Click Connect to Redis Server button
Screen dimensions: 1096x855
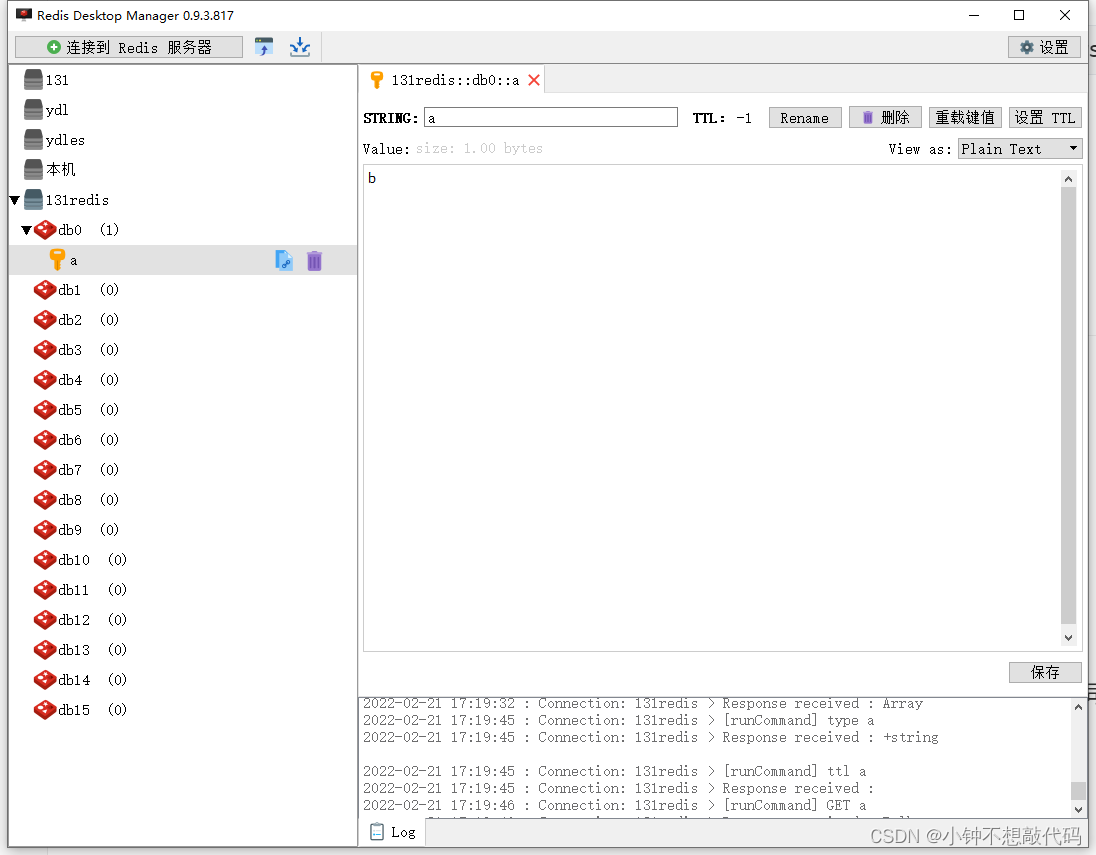(129, 47)
